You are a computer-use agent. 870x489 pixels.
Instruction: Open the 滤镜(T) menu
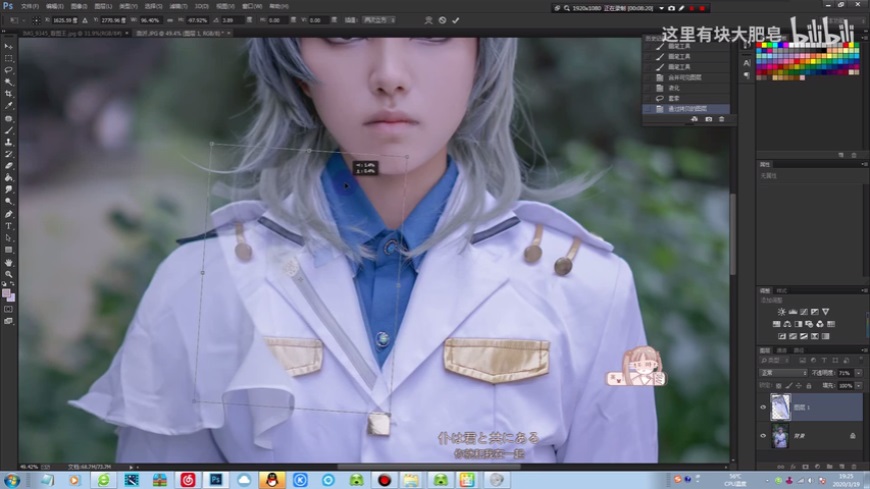tap(178, 6)
